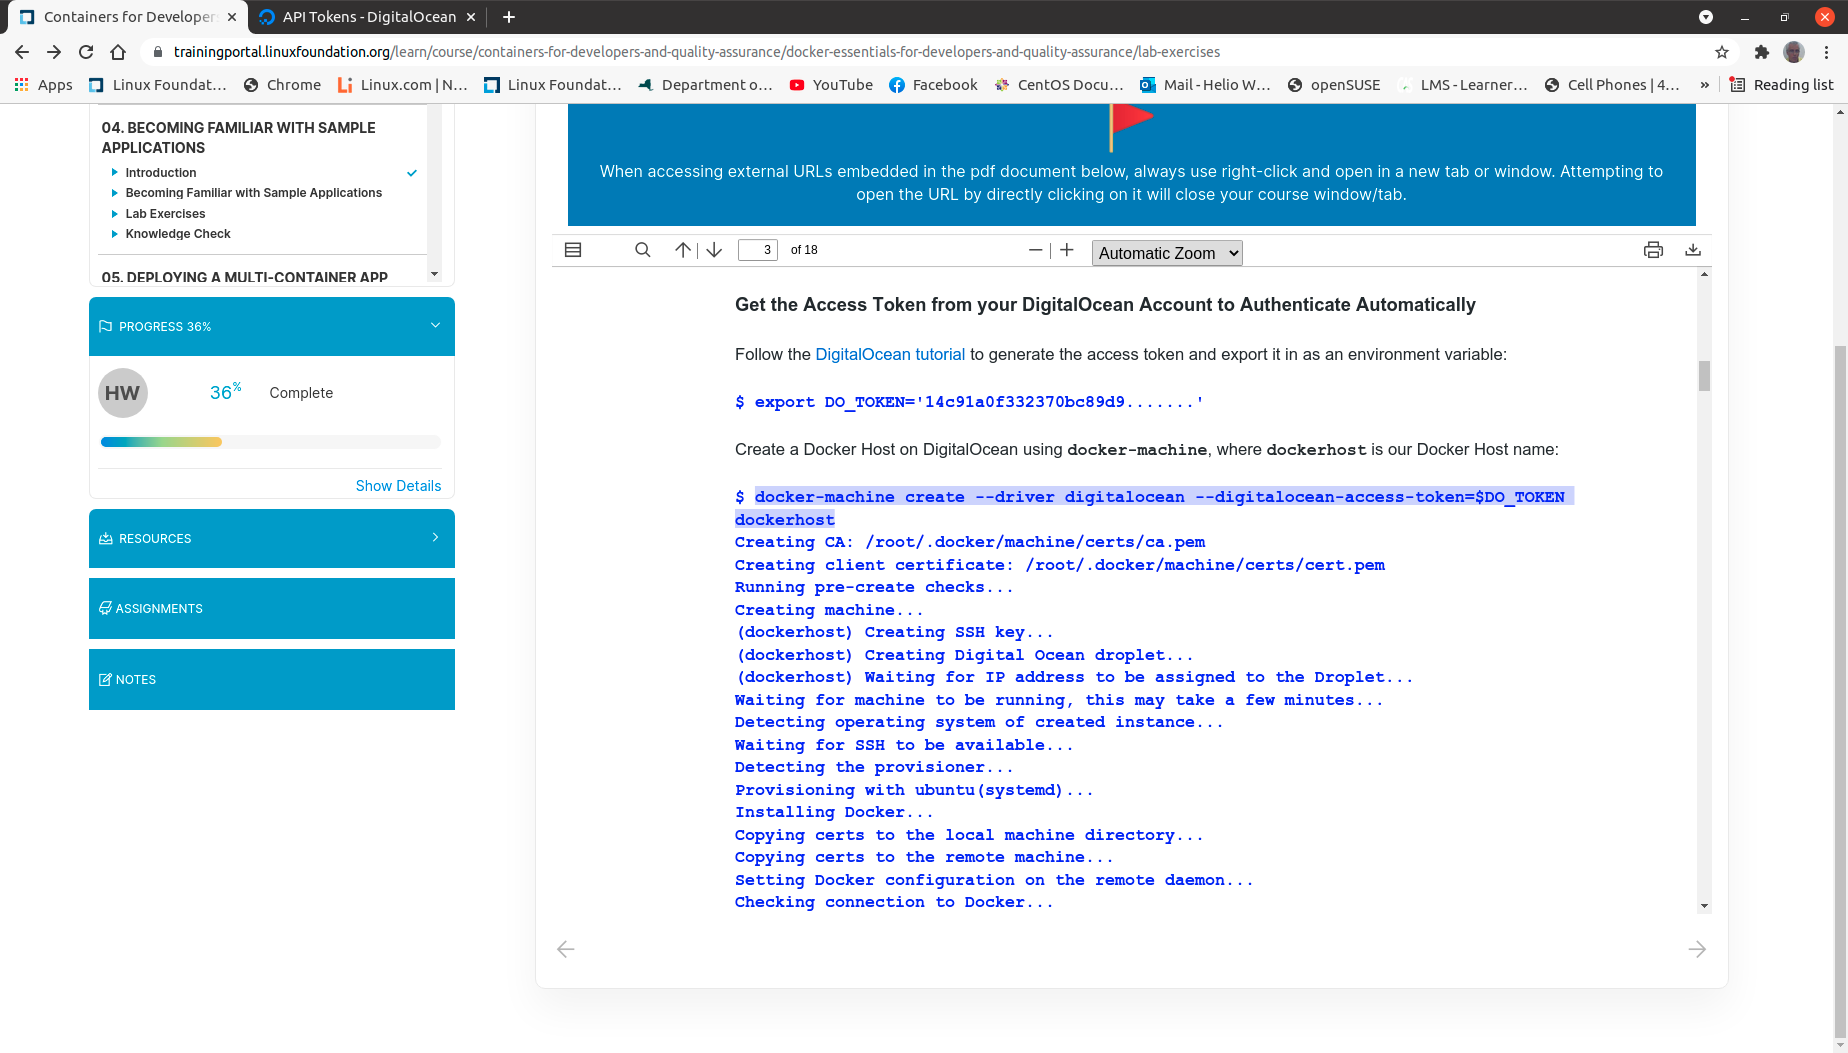Print the PDF document
The height and width of the screenshot is (1053, 1848).
tap(1654, 250)
